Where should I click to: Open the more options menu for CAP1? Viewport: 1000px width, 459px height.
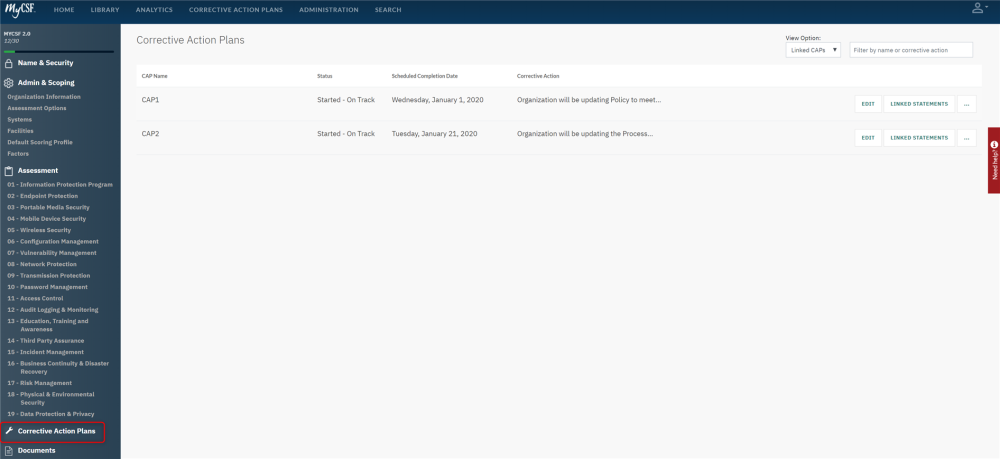click(x=967, y=104)
